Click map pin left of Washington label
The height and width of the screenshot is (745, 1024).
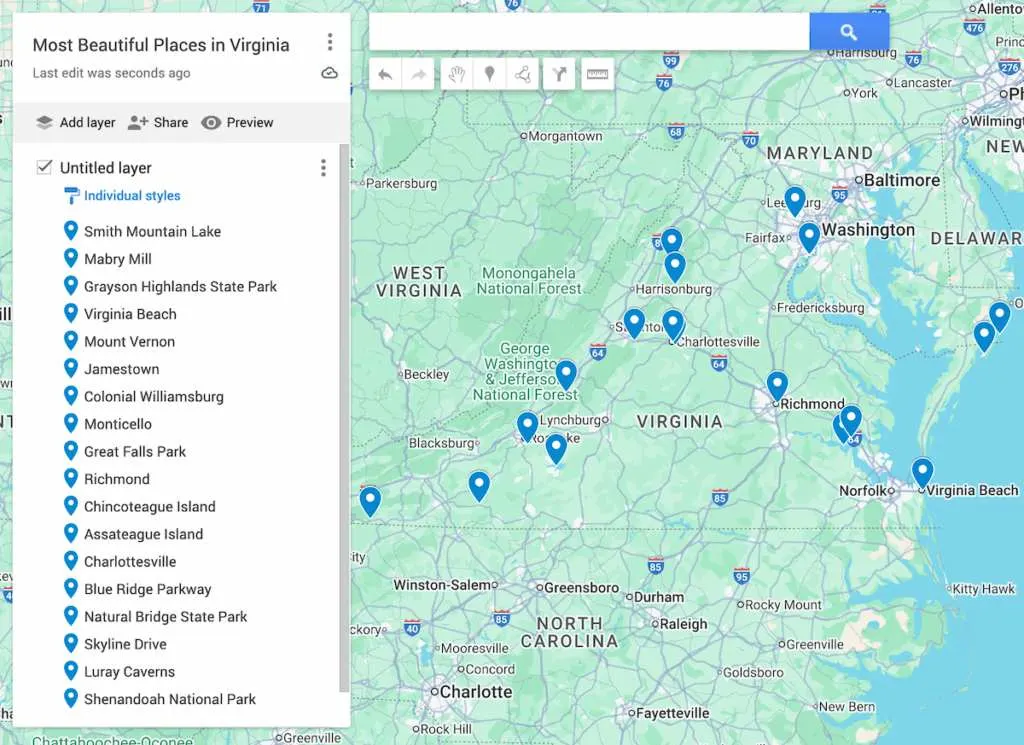[x=809, y=237]
